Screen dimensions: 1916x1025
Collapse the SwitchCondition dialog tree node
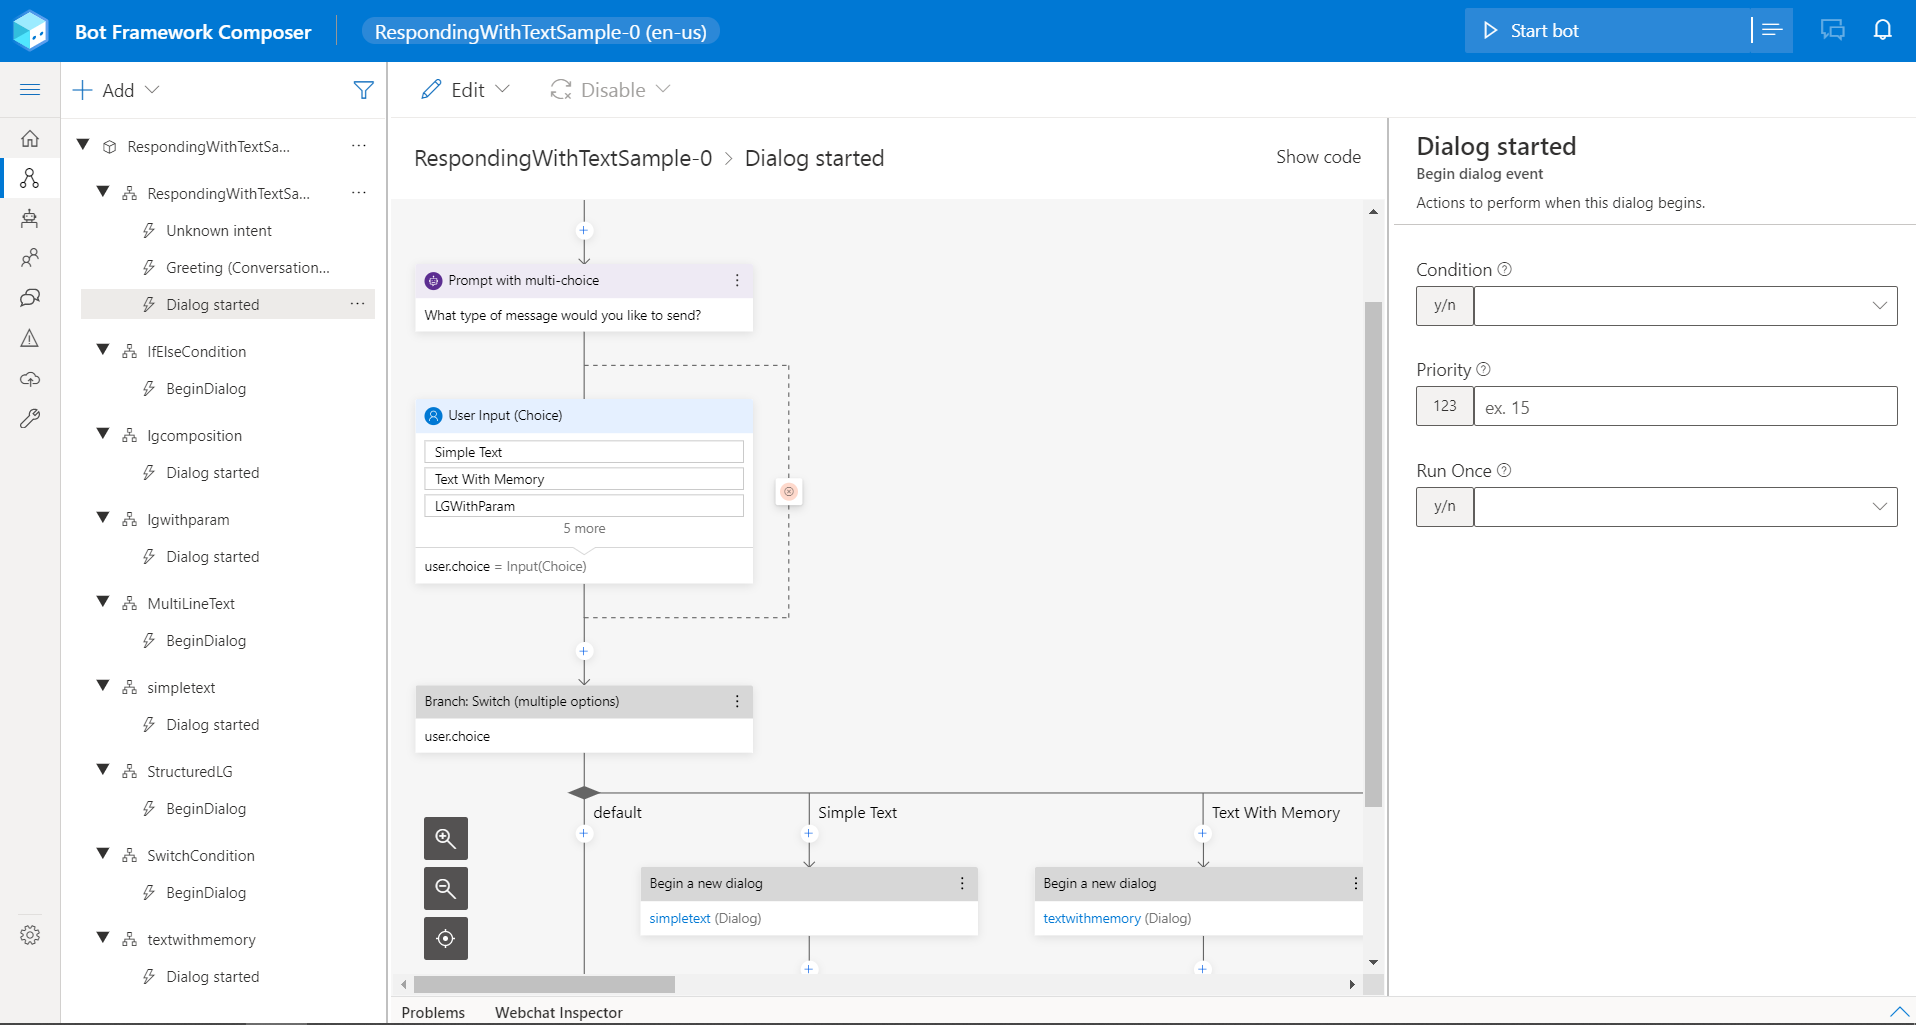[x=103, y=854]
